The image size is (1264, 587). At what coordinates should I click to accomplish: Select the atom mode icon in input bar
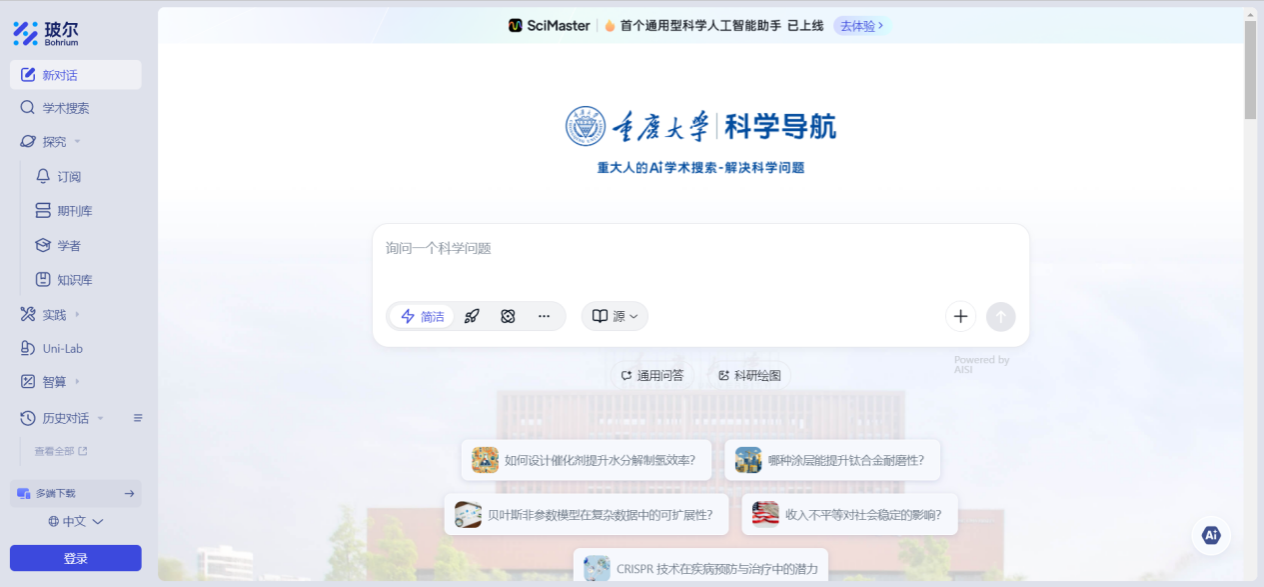tap(508, 316)
